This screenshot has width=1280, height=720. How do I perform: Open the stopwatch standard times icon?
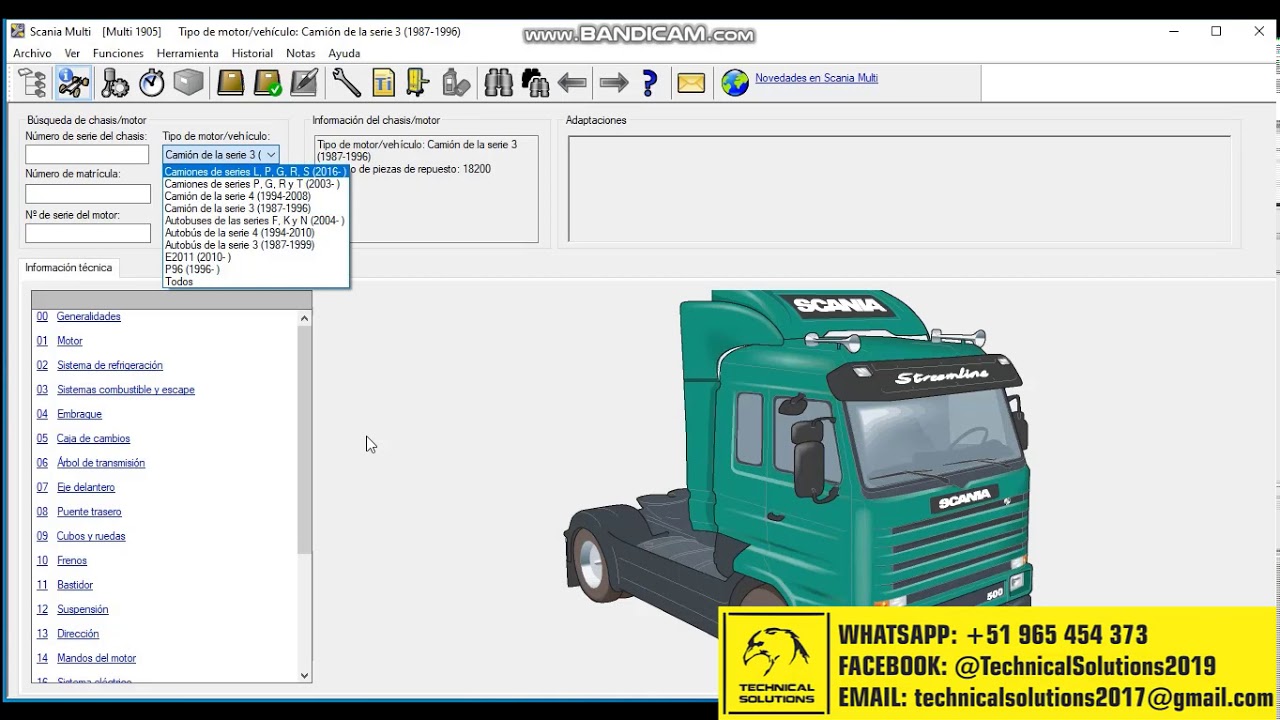pyautogui.click(x=151, y=82)
